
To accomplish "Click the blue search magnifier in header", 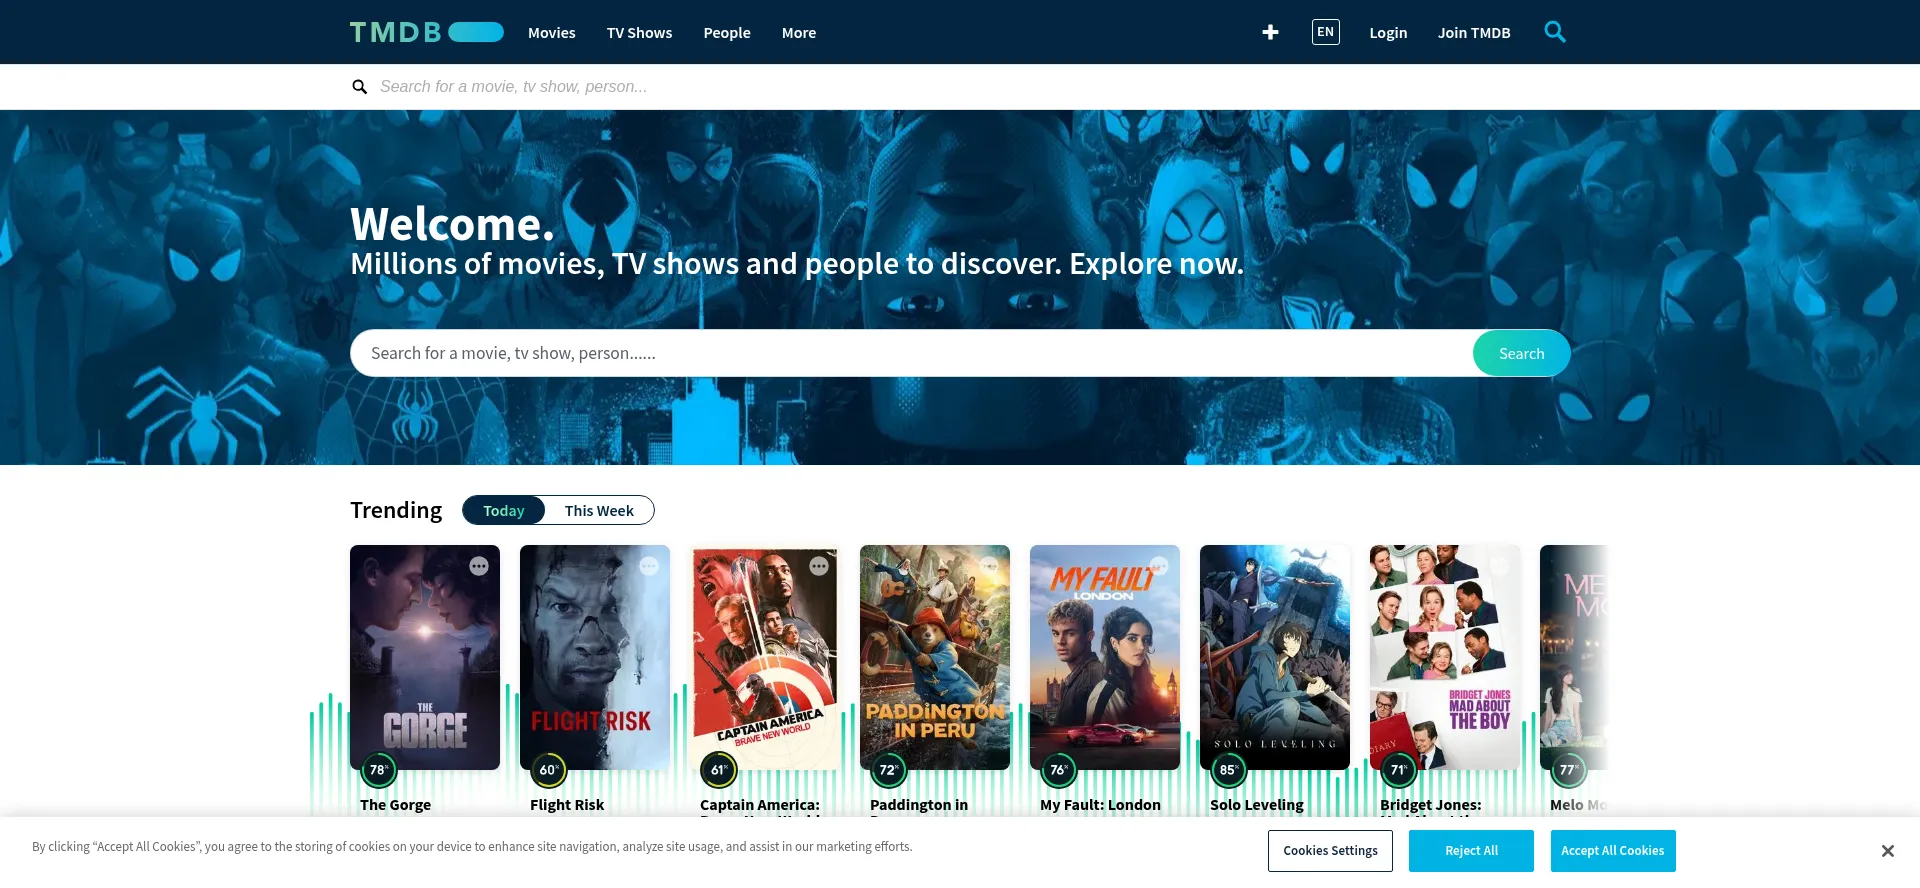I will click(1555, 32).
